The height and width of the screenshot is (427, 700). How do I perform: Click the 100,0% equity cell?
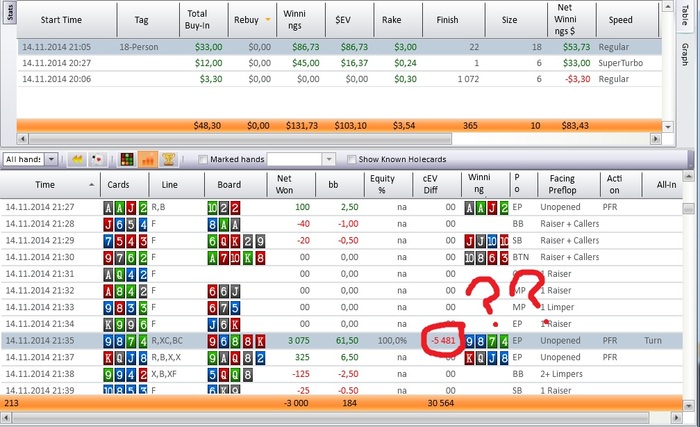coord(392,341)
